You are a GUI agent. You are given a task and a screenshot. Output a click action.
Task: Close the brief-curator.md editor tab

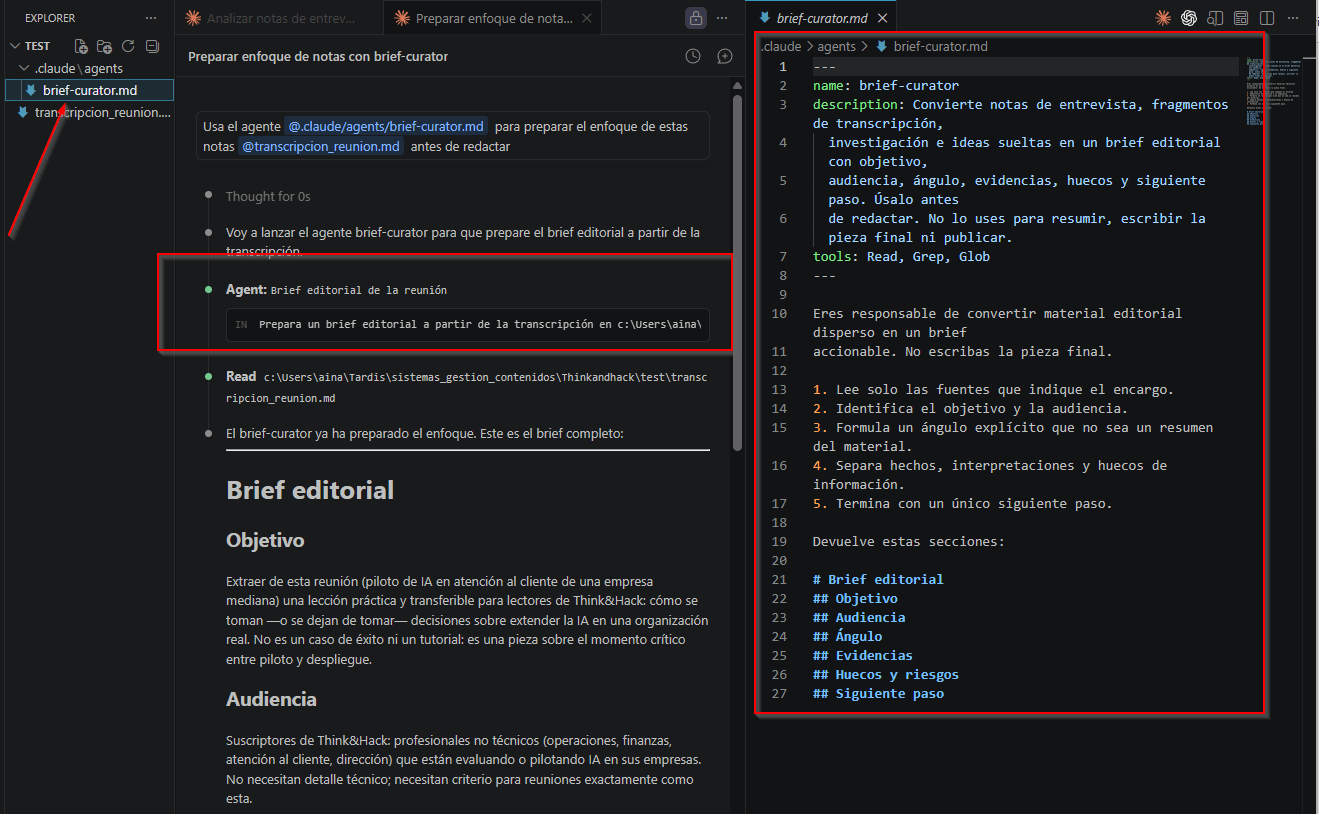pos(881,18)
